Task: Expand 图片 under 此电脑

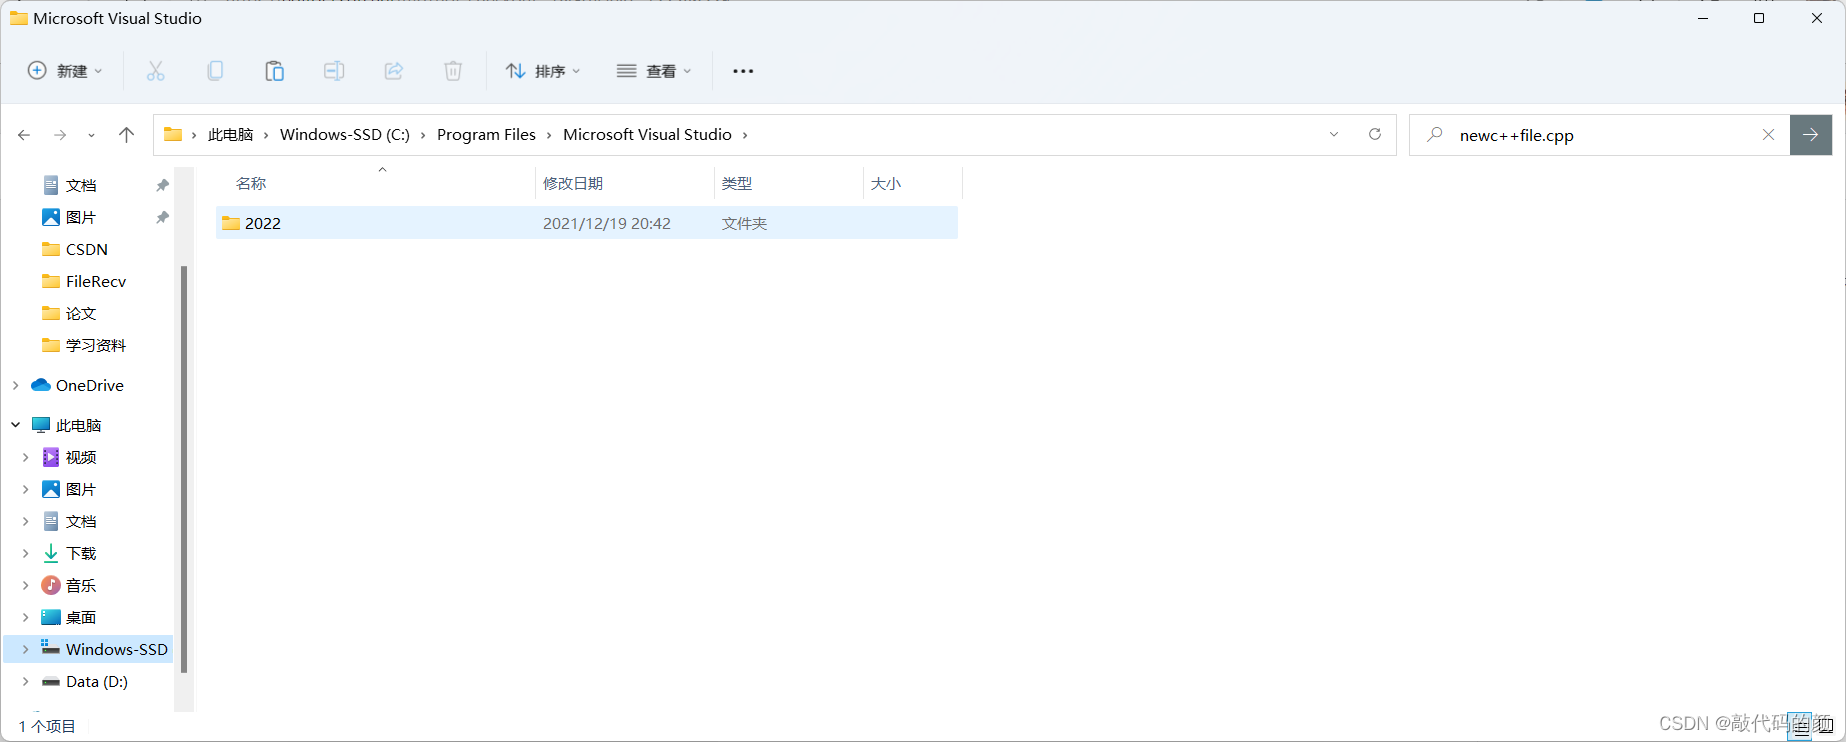Action: (26, 489)
